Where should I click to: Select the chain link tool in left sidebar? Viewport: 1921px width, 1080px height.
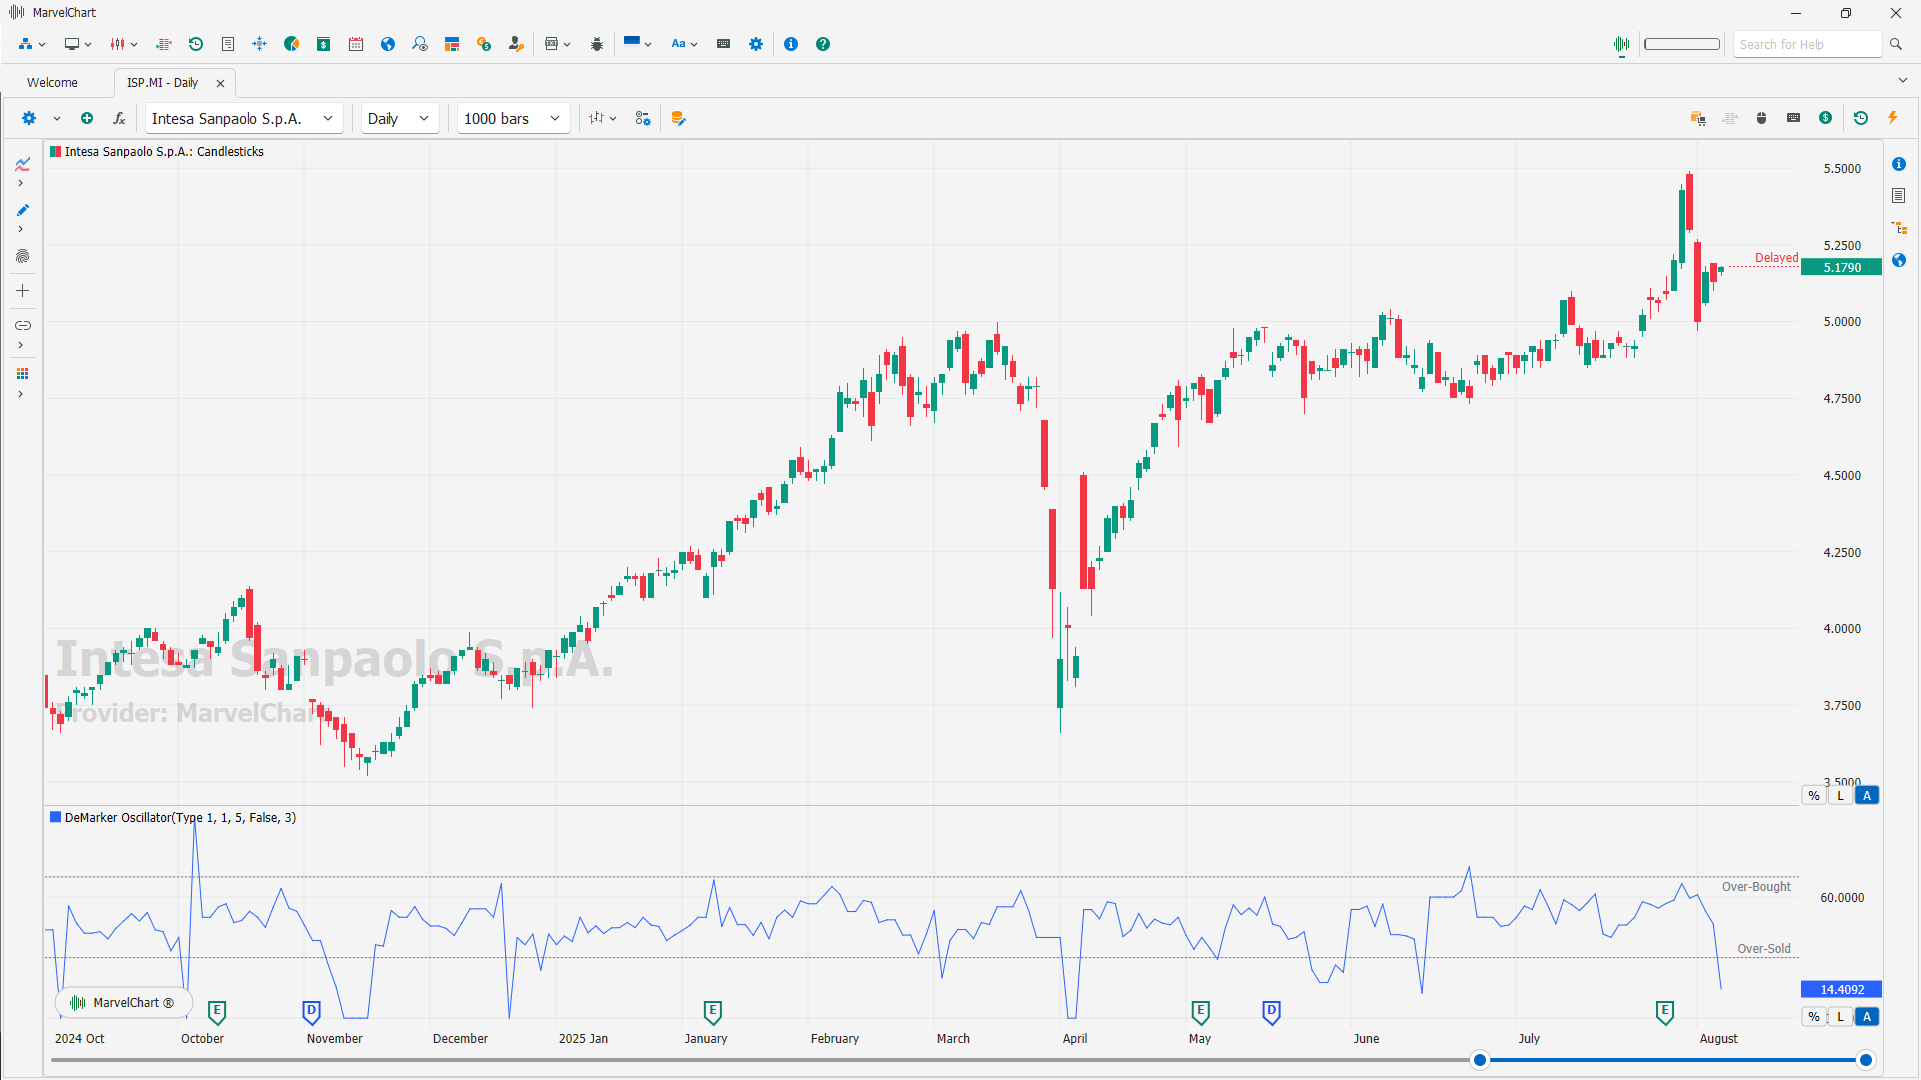click(x=22, y=325)
